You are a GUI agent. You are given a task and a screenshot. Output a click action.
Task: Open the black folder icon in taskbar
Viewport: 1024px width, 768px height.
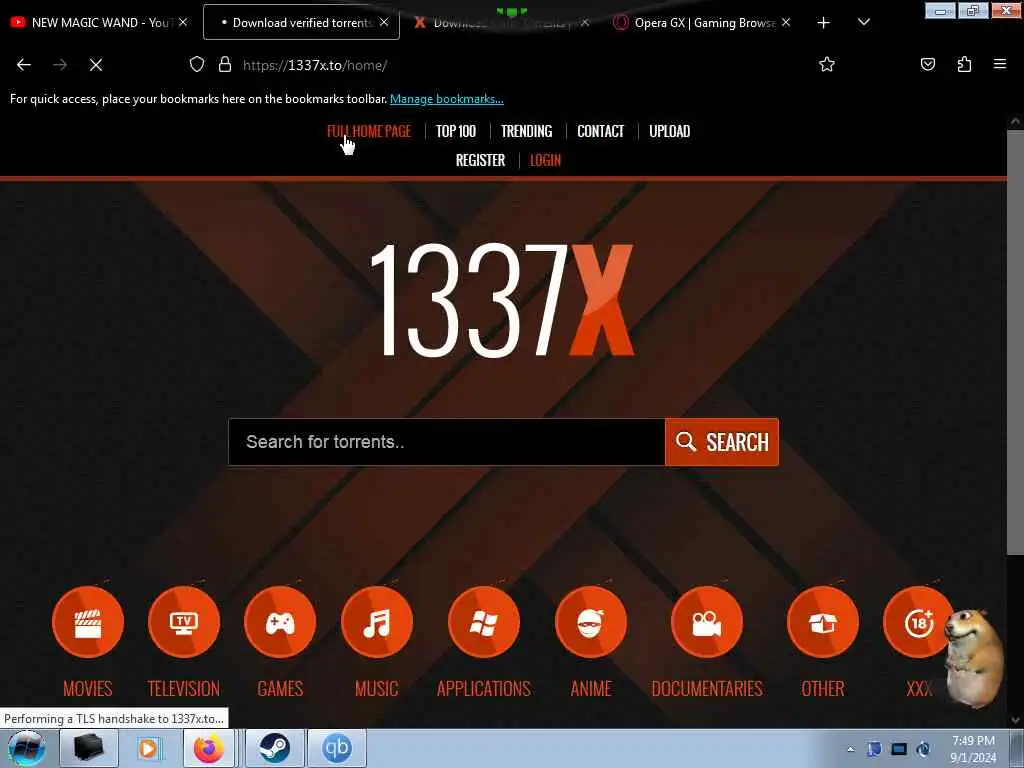(x=88, y=748)
